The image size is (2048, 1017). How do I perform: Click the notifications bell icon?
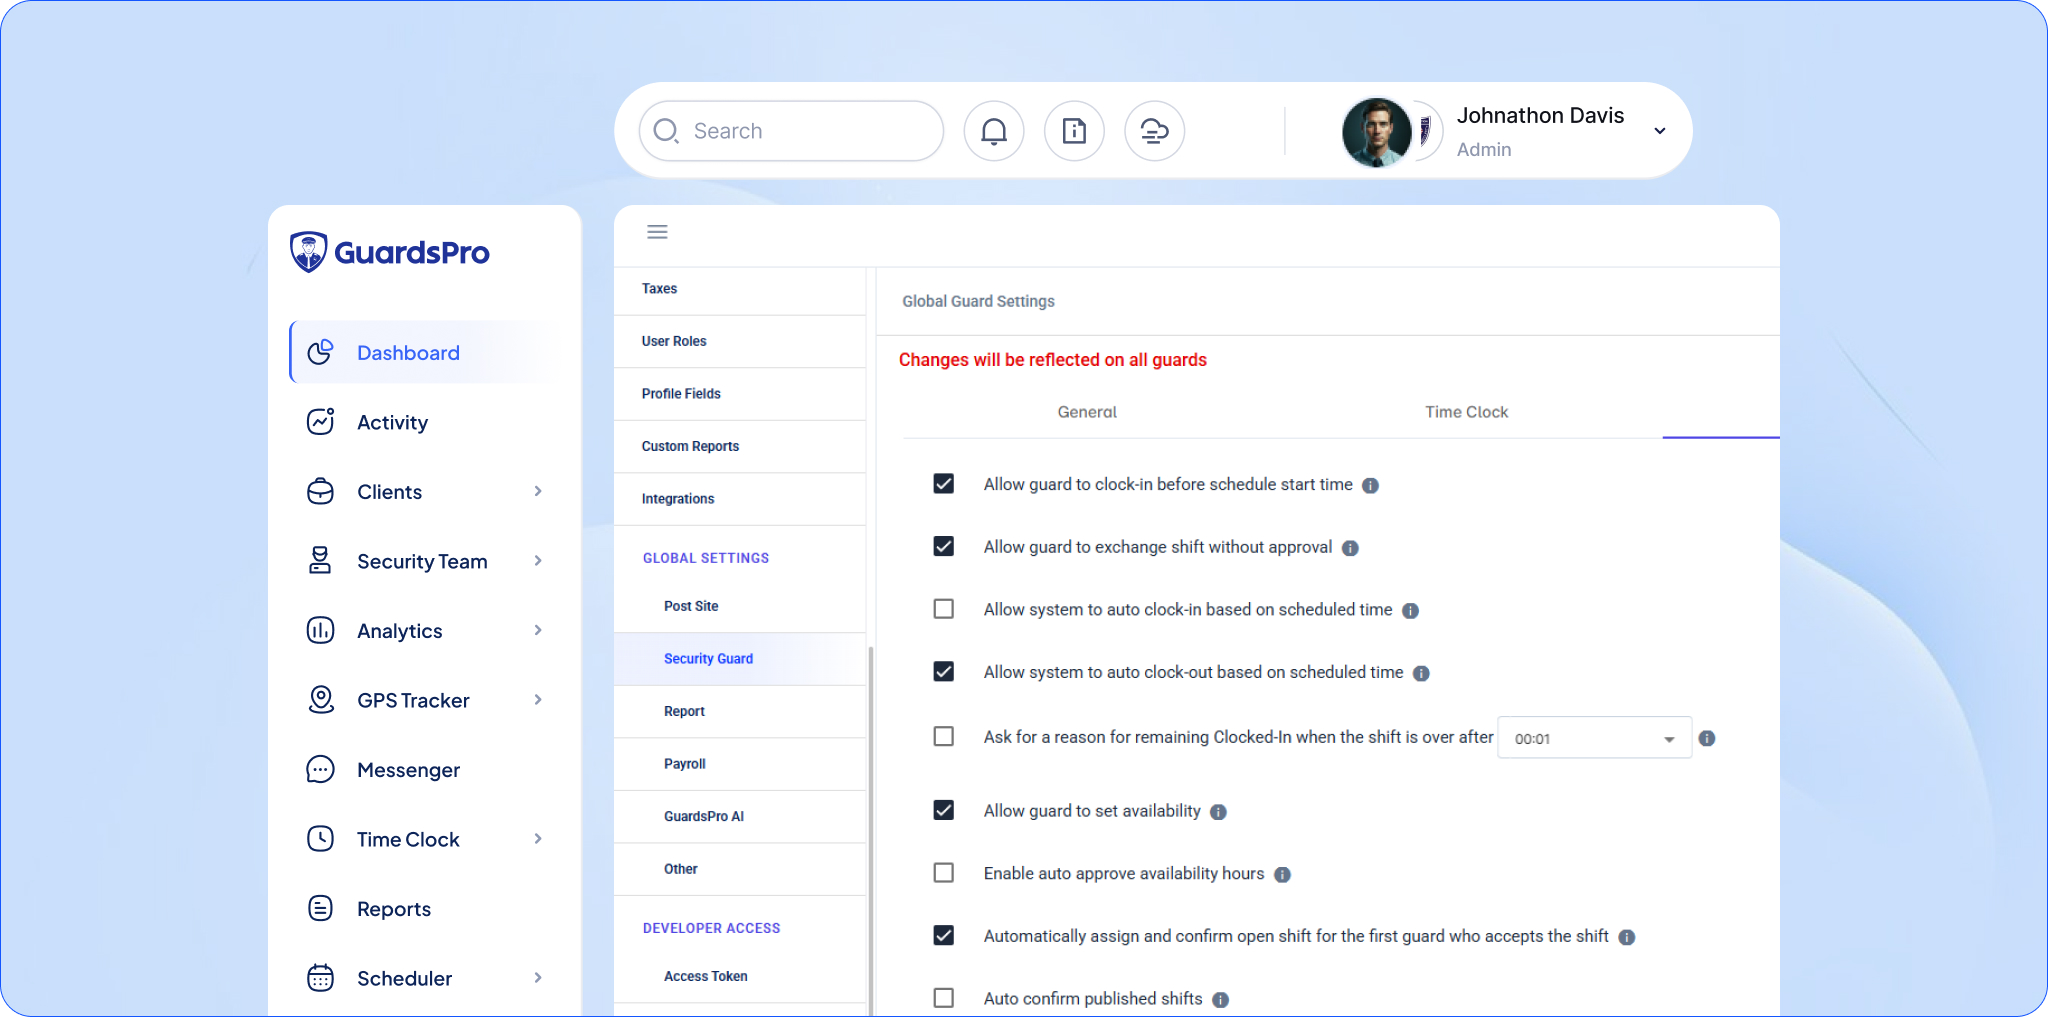click(x=994, y=131)
